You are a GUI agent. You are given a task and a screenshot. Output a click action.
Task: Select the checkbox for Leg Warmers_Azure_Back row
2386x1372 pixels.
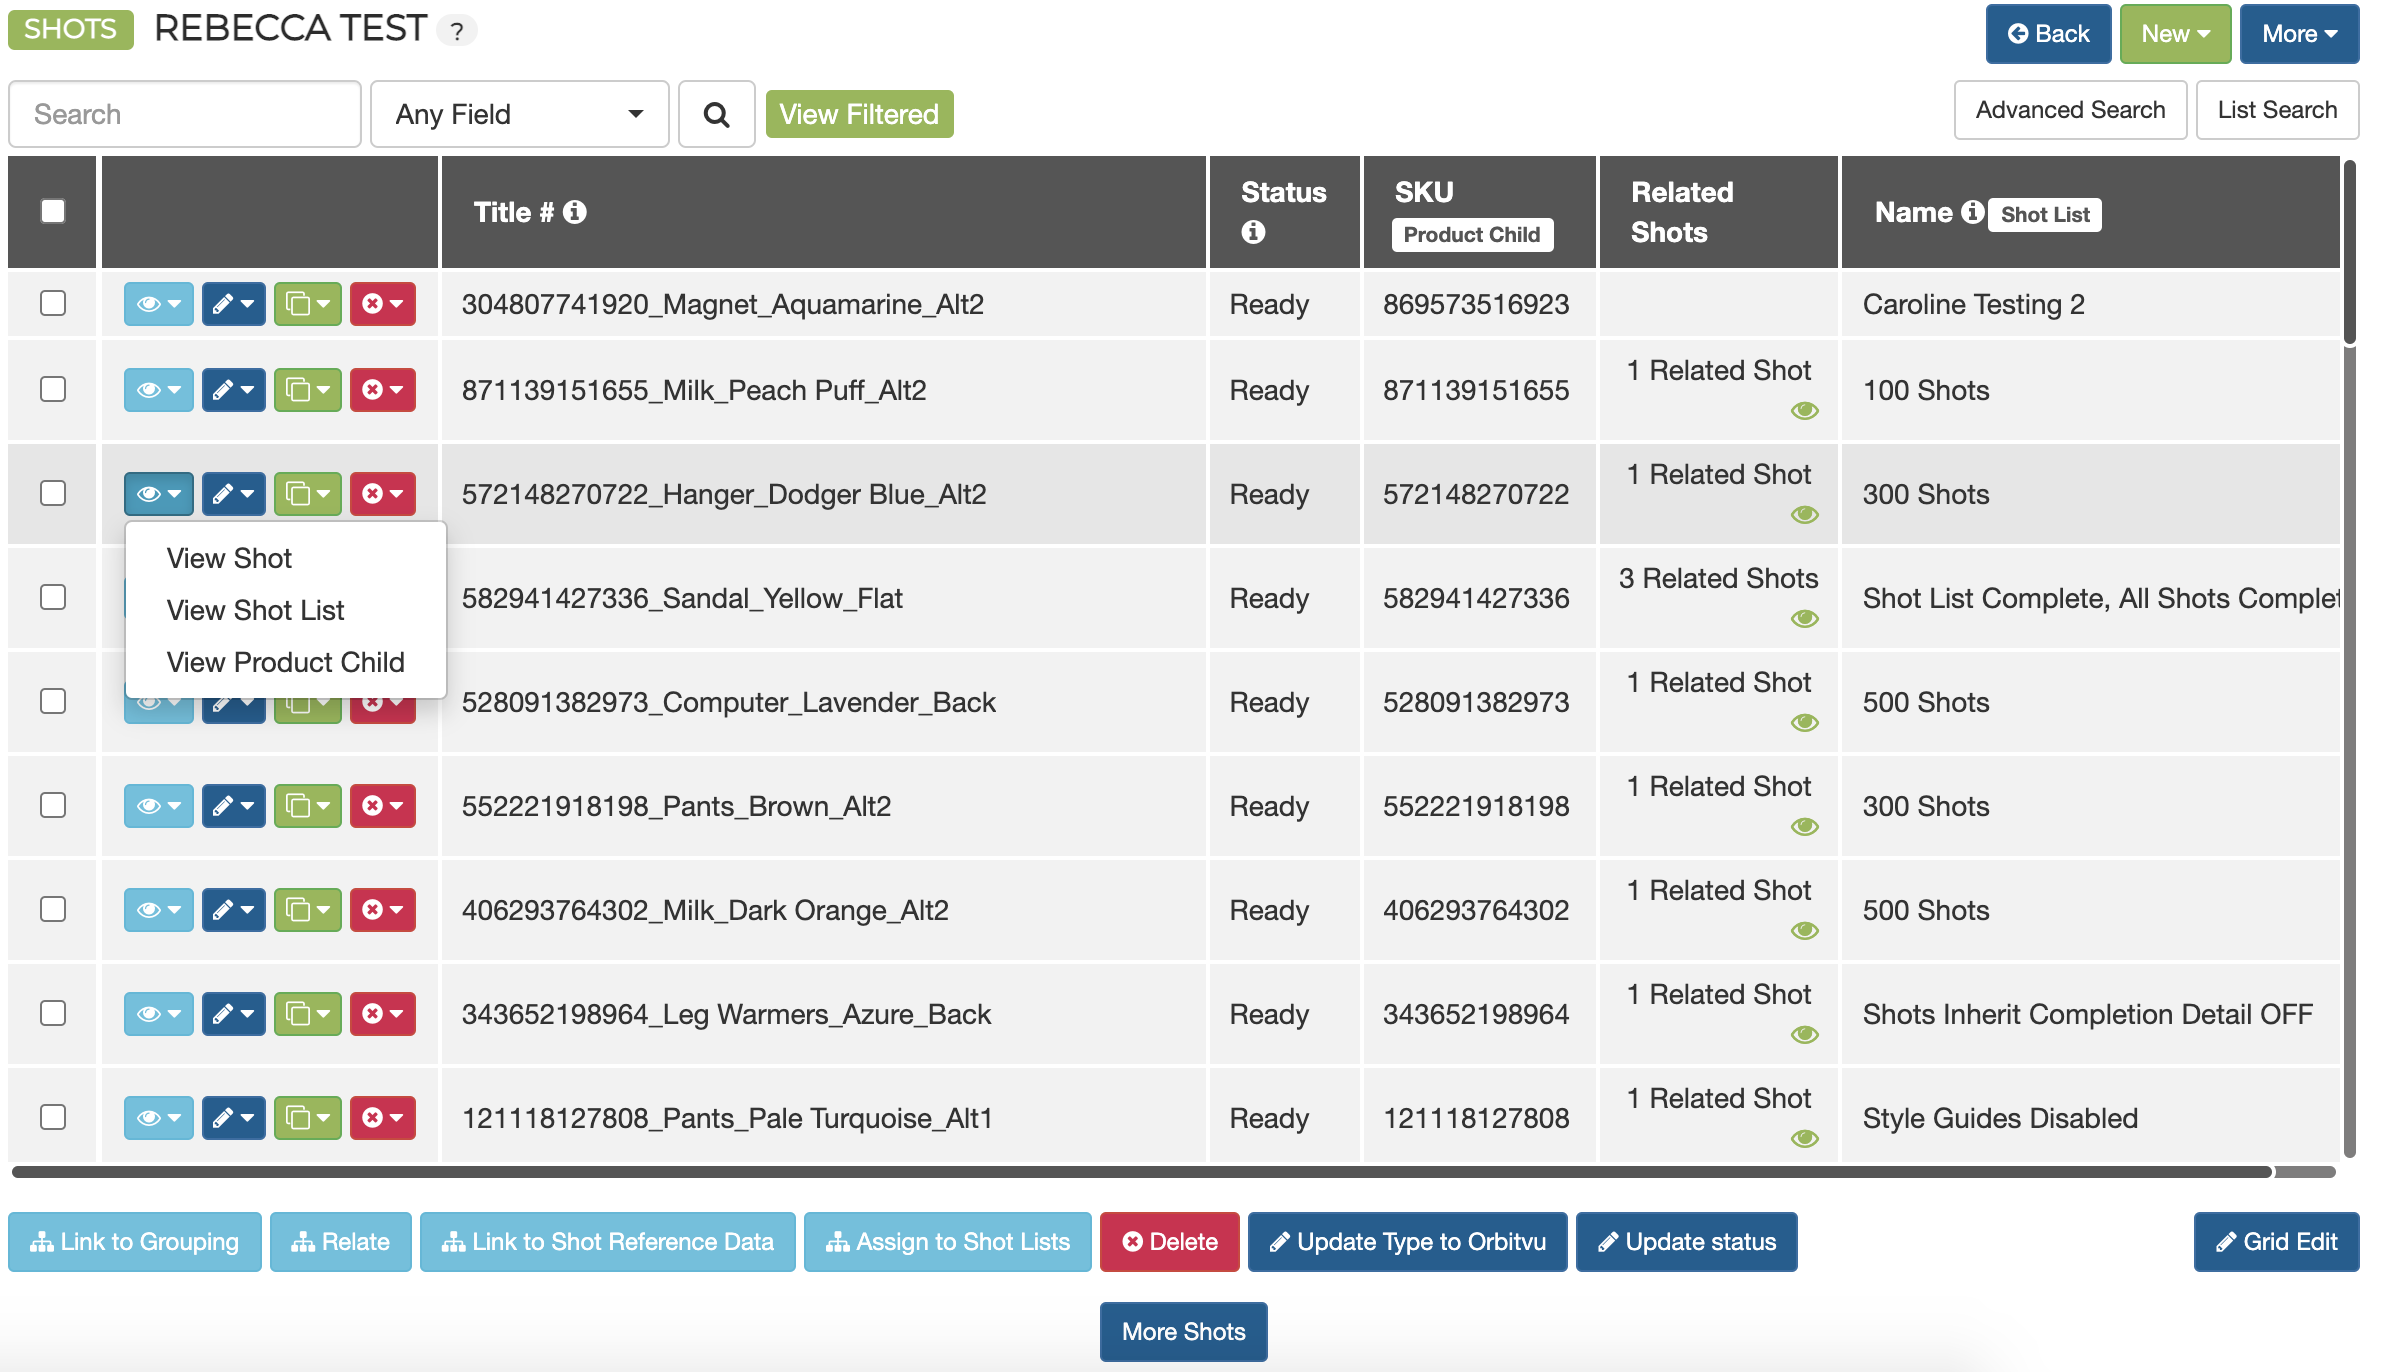[53, 1013]
